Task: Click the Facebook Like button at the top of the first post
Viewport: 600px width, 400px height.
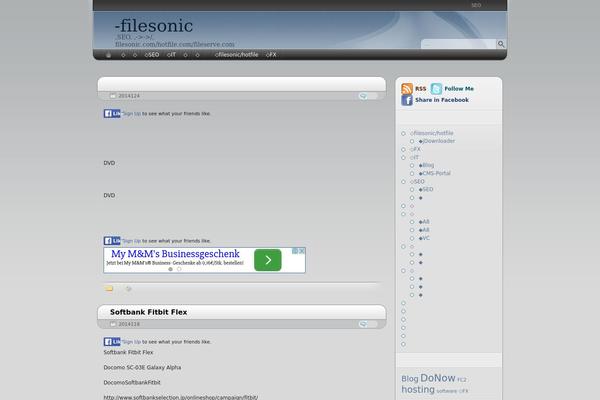Action: tap(112, 114)
